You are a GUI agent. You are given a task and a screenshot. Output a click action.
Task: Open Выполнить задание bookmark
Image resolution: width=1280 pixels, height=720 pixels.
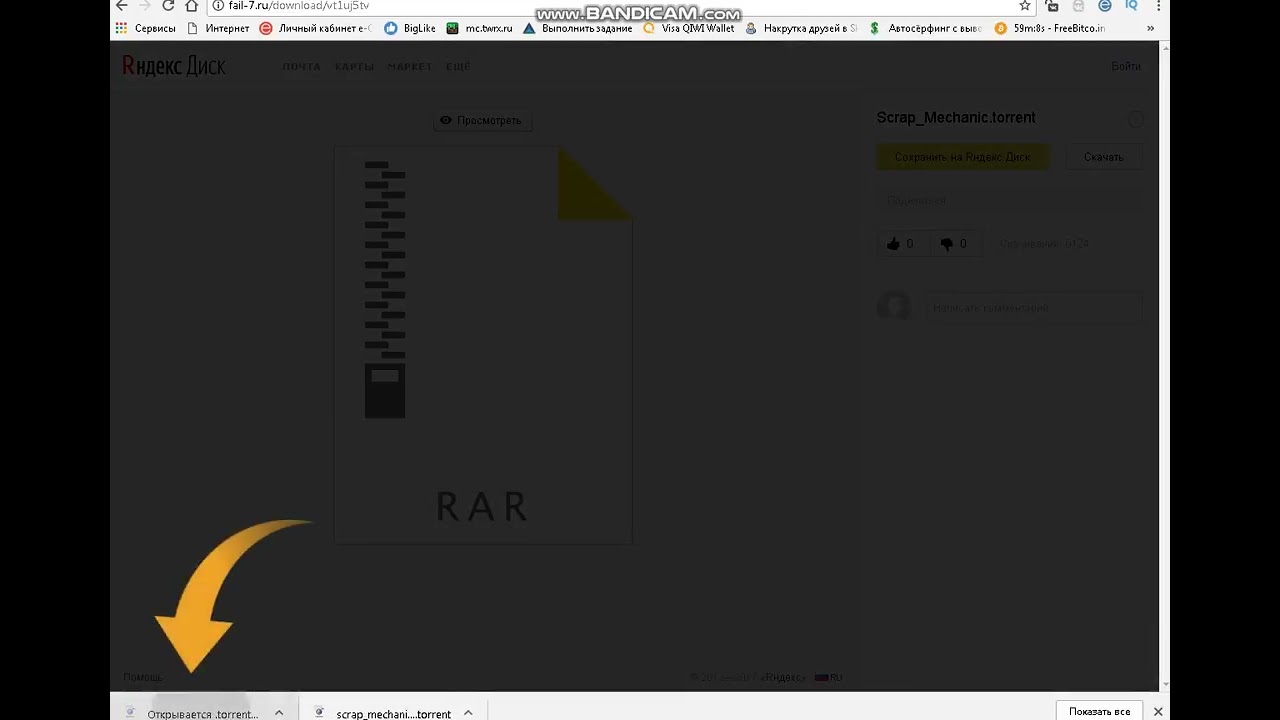pos(578,28)
